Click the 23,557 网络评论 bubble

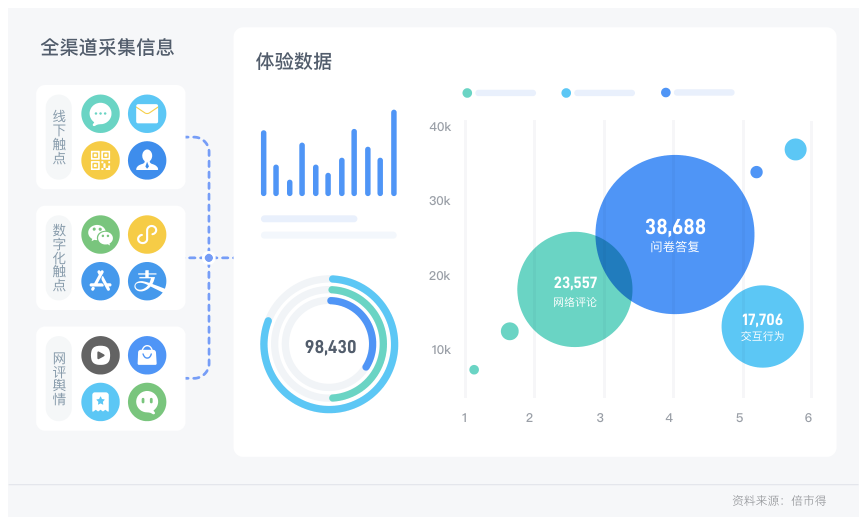click(x=574, y=289)
